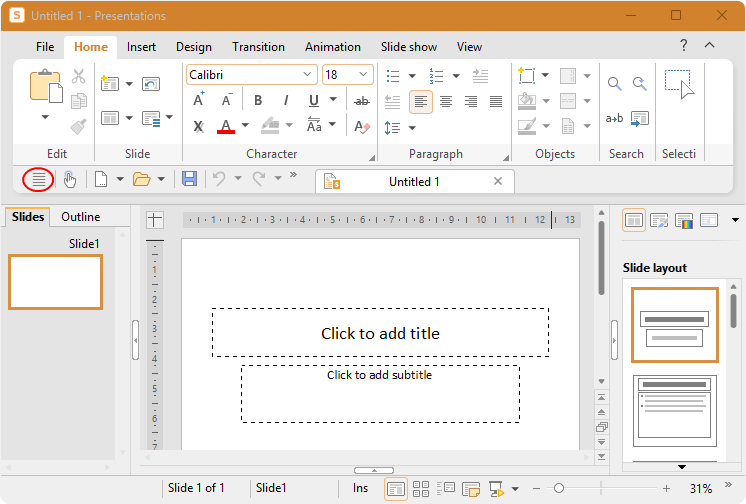The image size is (746, 504).
Task: Click the Search magnifier icon
Action: 614,84
